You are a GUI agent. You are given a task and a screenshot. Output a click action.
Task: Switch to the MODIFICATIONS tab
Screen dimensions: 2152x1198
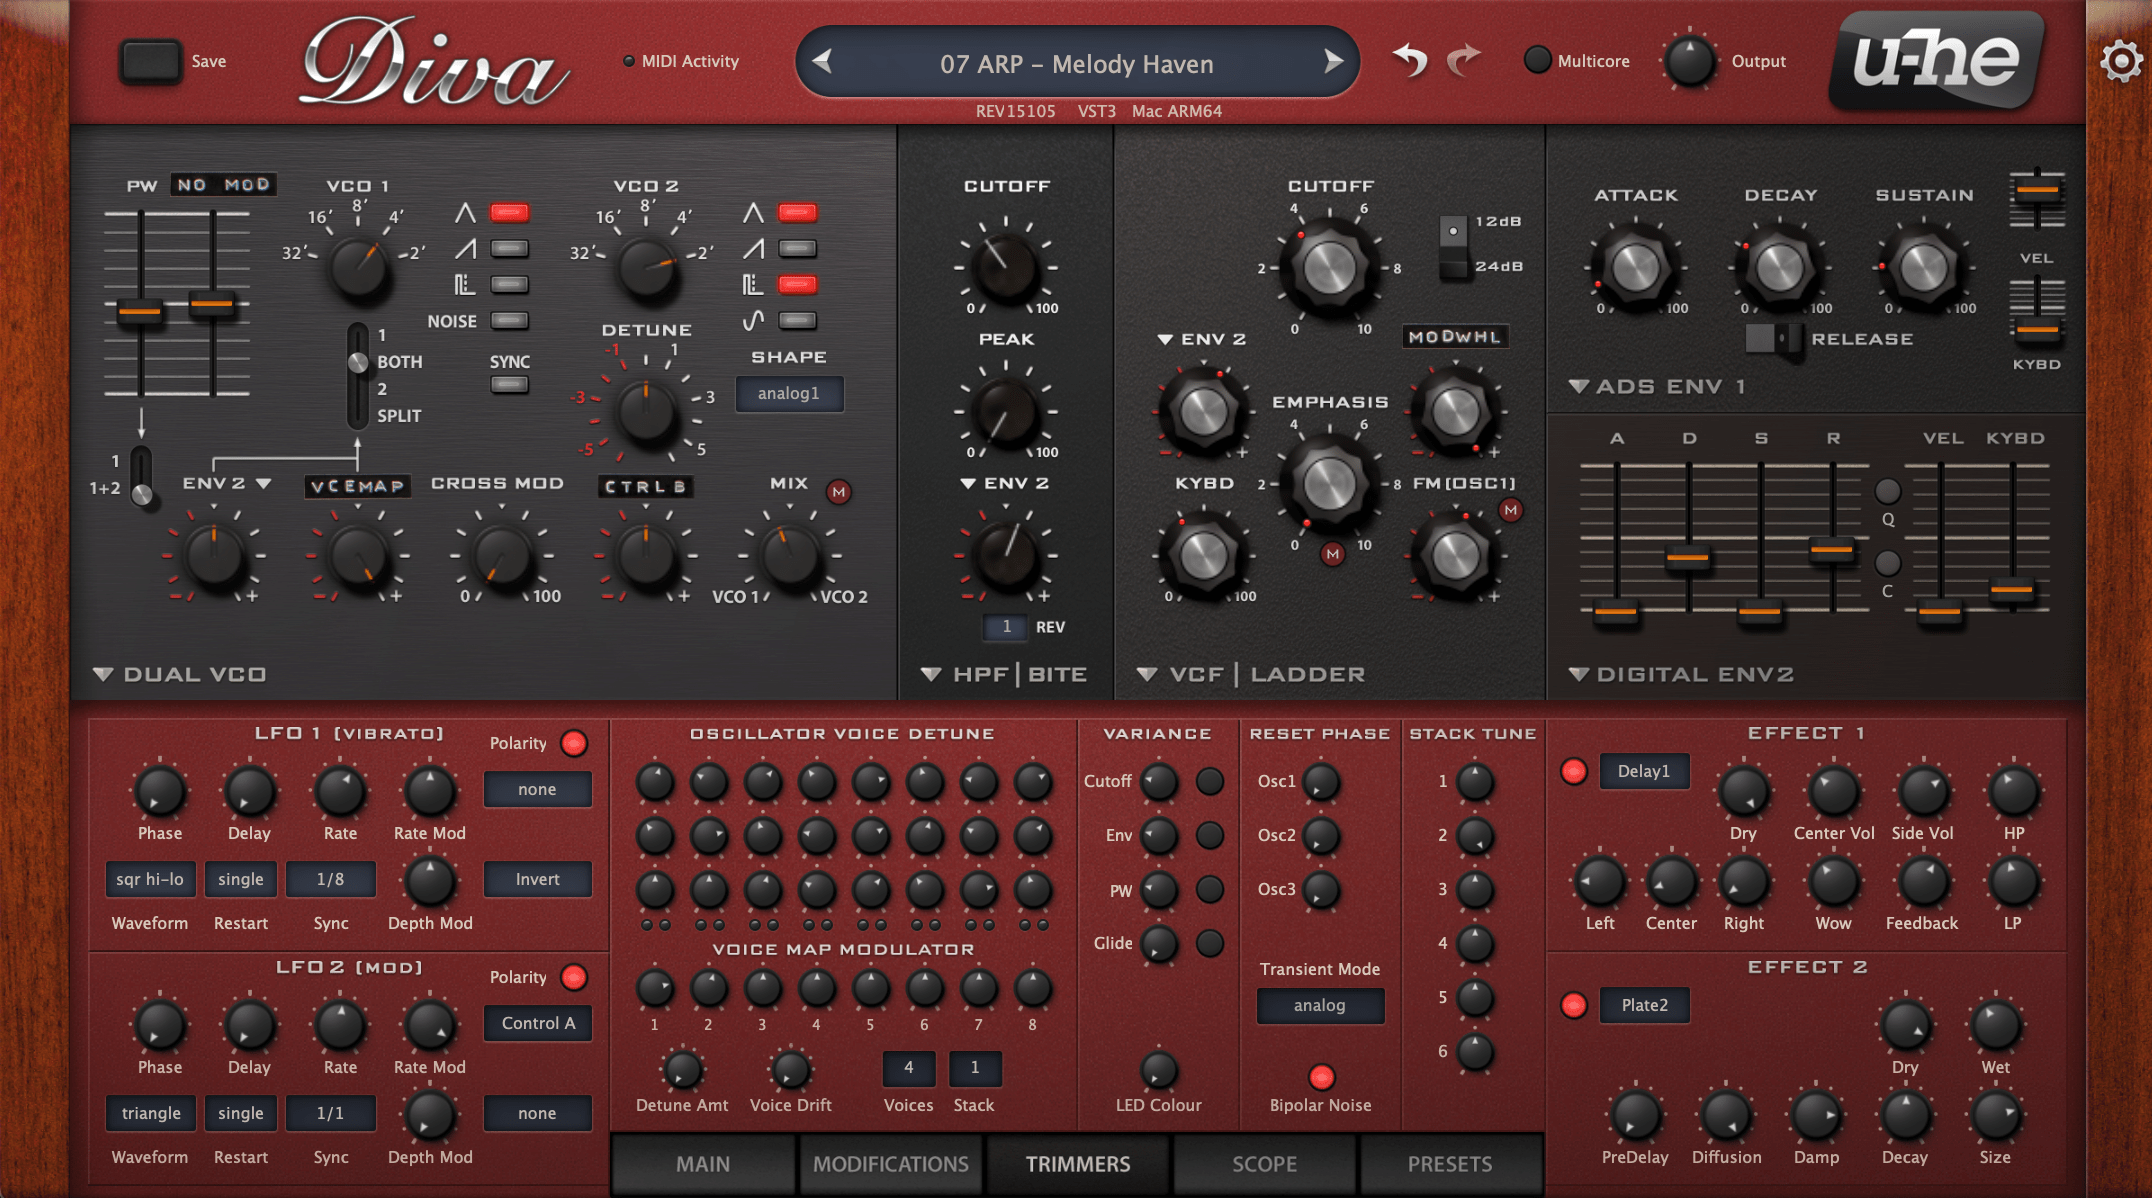pyautogui.click(x=890, y=1164)
